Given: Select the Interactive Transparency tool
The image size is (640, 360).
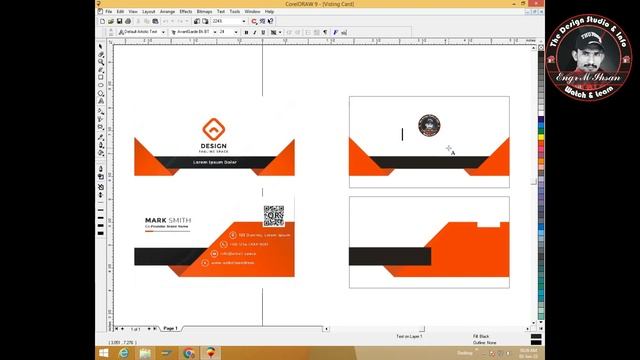Looking at the screenshot, I should [100, 119].
